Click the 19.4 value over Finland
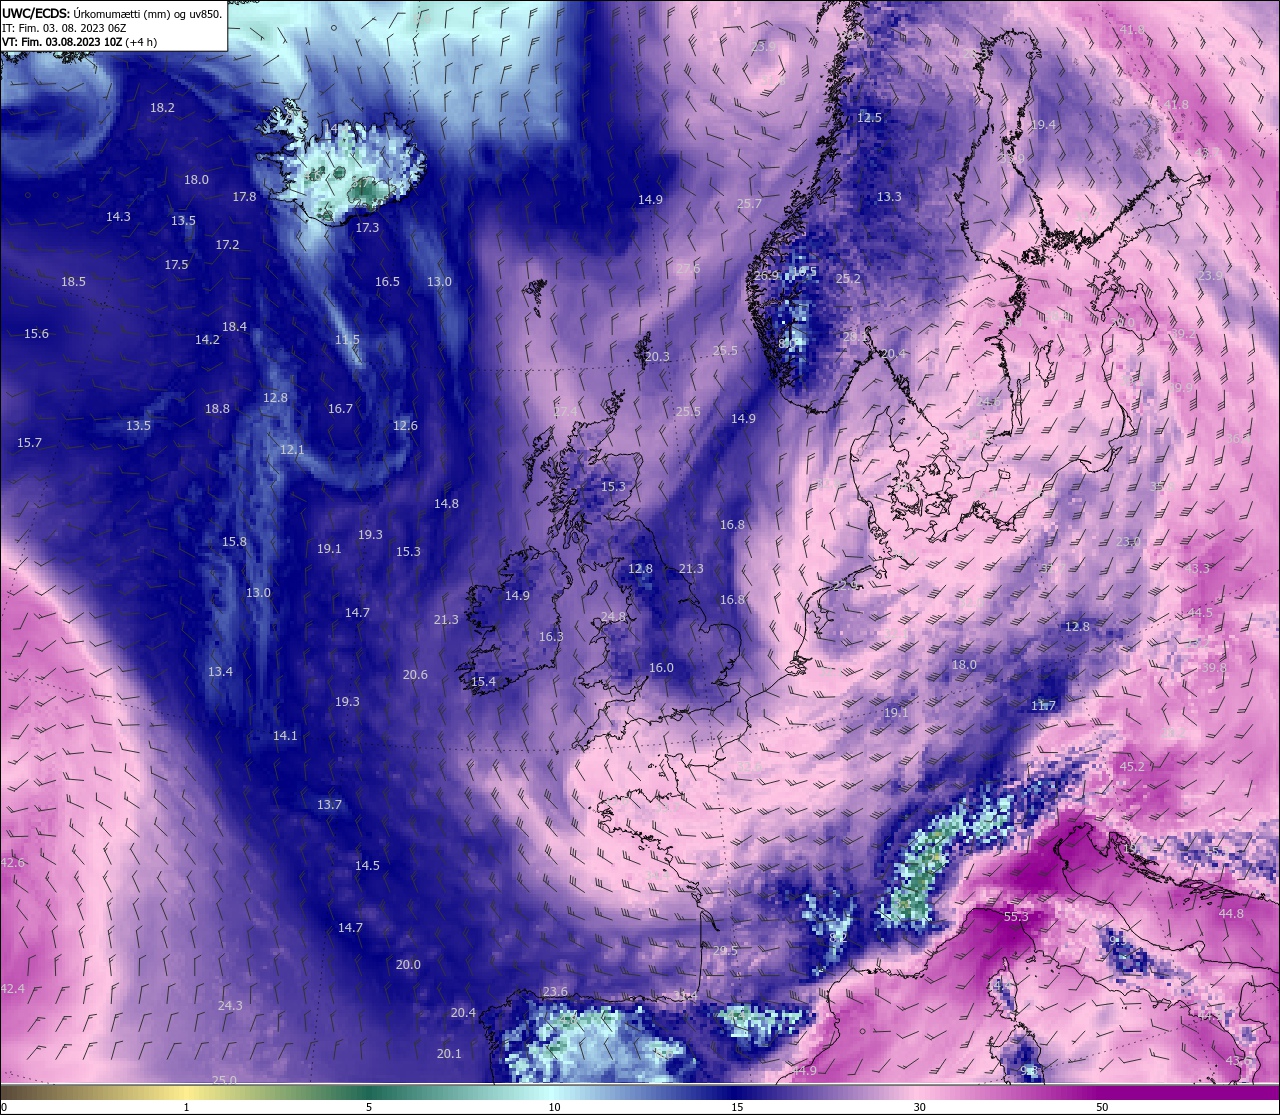This screenshot has height=1115, width=1280. [1043, 124]
